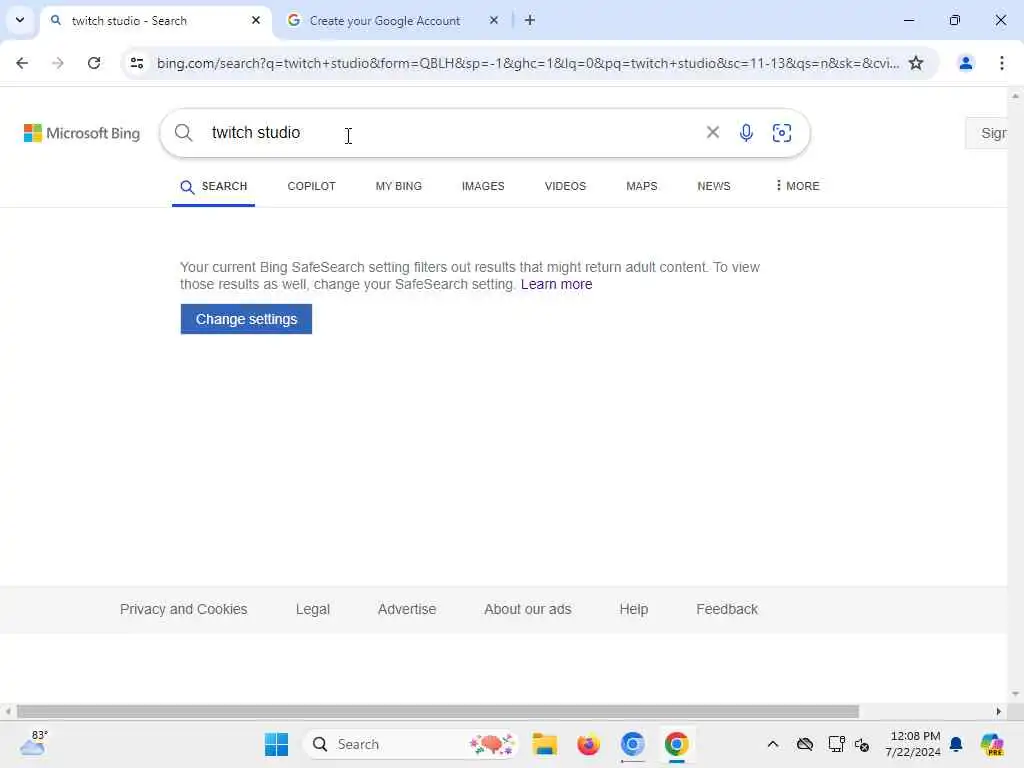Open the Help footer link
Image resolution: width=1024 pixels, height=768 pixels.
coord(633,609)
